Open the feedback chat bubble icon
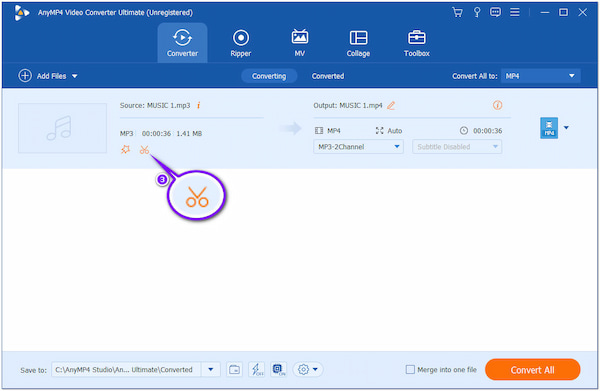This screenshot has height=391, width=600. pos(495,13)
